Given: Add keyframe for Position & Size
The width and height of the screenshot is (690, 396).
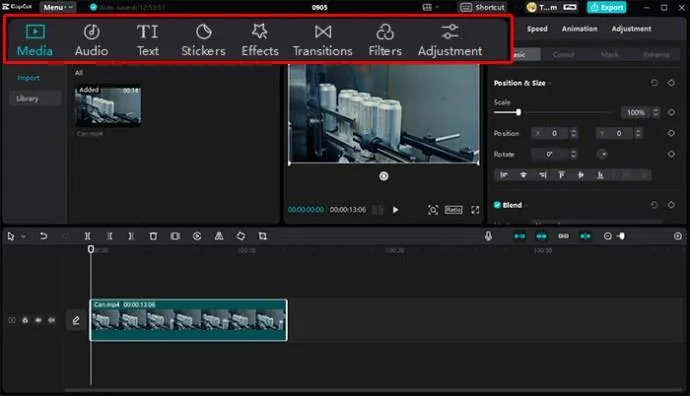Looking at the screenshot, I should coord(671,83).
